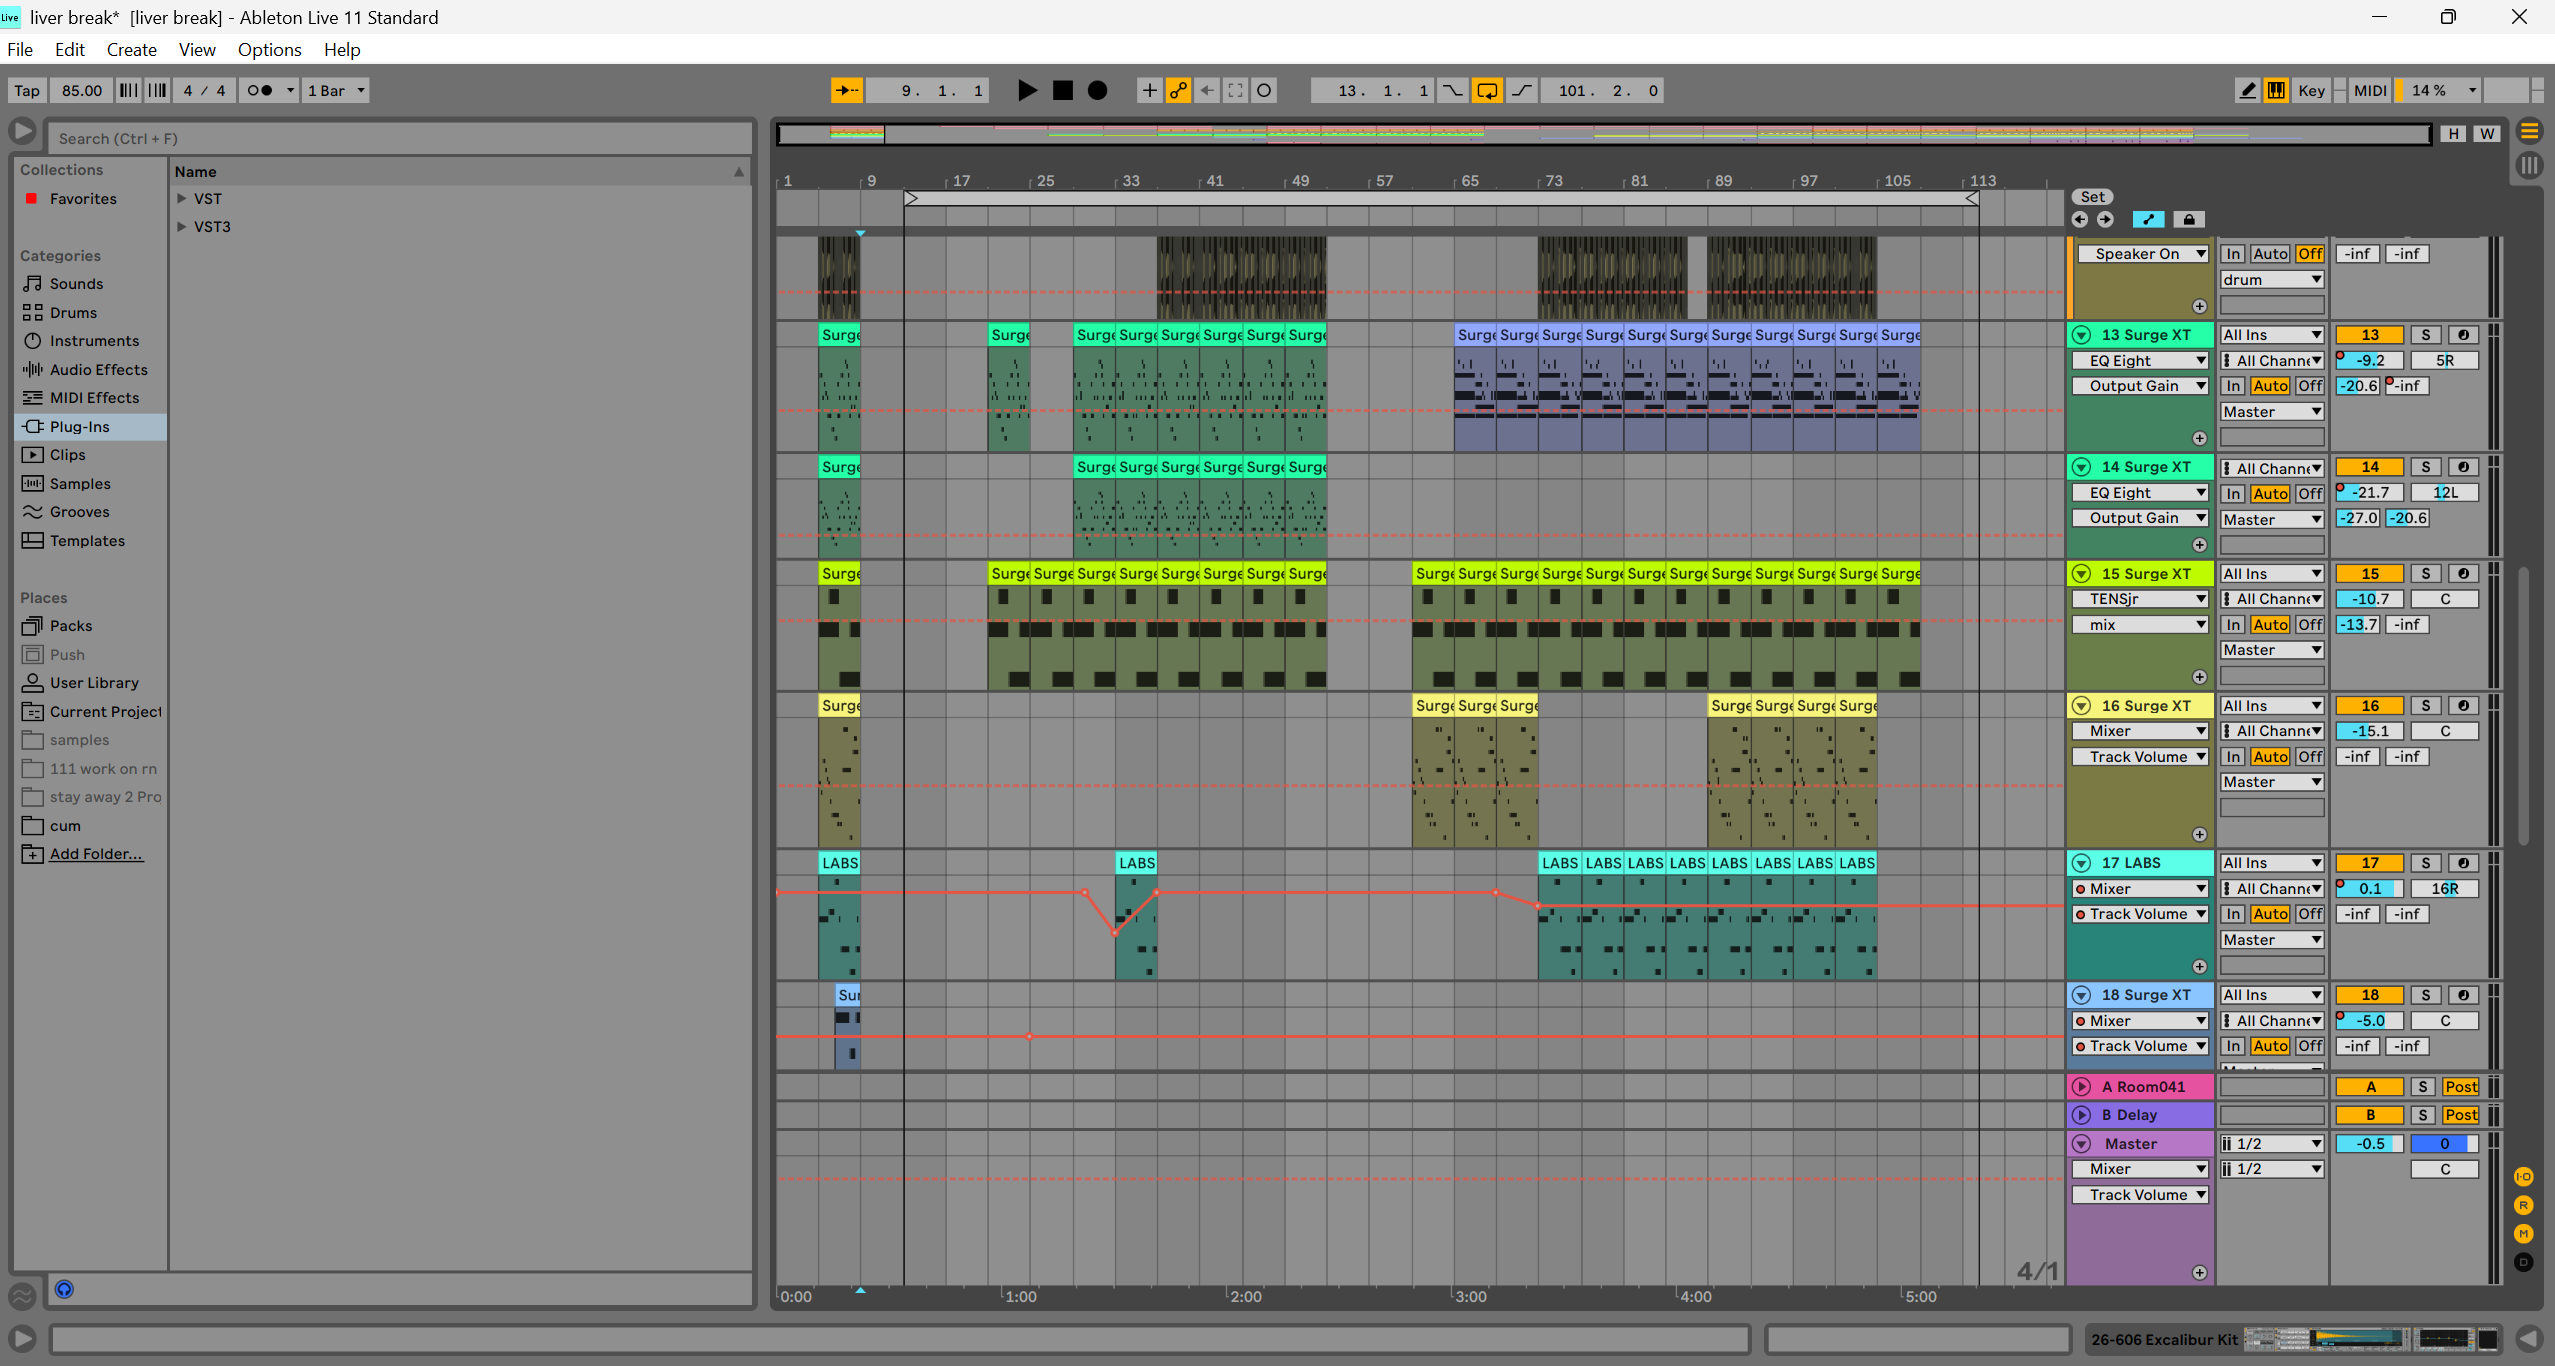Click the browser search field

(400, 139)
